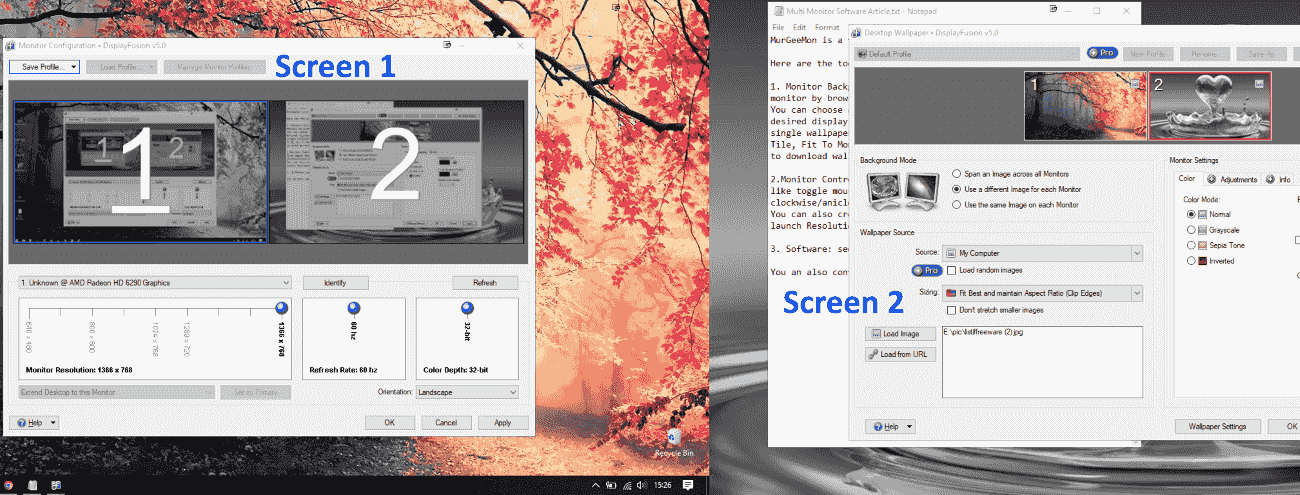The image size is (1300, 495).
Task: Click the Monitor Resolution slider knob at 1366 x 768
Action: (x=280, y=307)
